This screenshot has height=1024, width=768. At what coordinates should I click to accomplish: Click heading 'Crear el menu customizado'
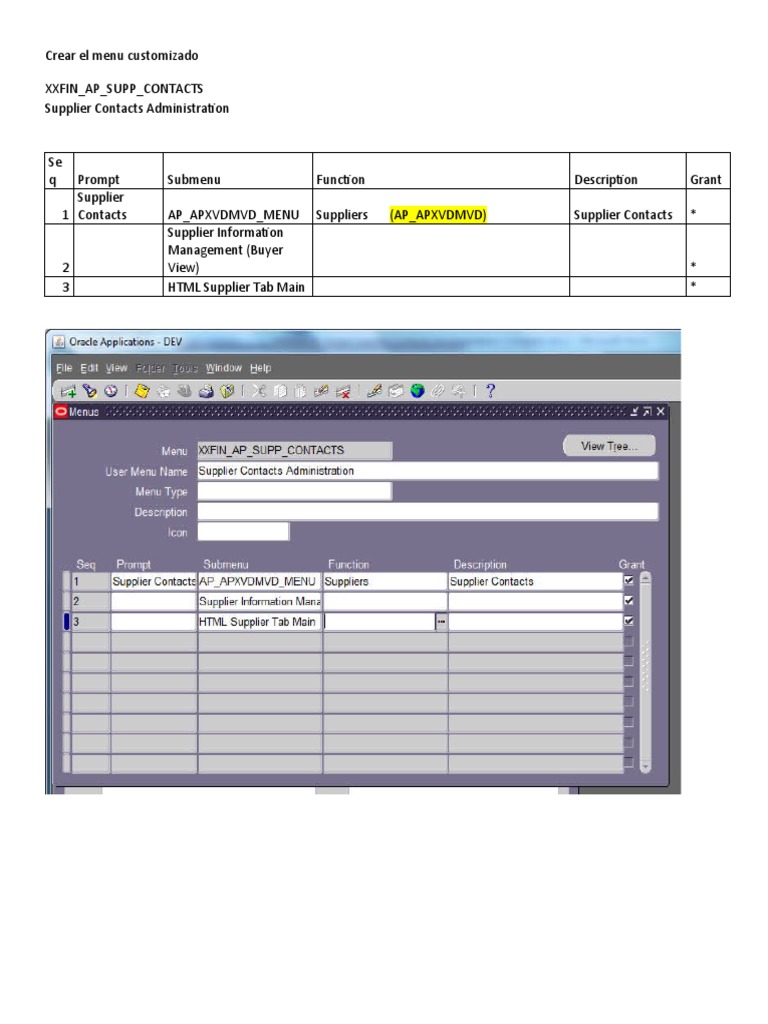[121, 56]
